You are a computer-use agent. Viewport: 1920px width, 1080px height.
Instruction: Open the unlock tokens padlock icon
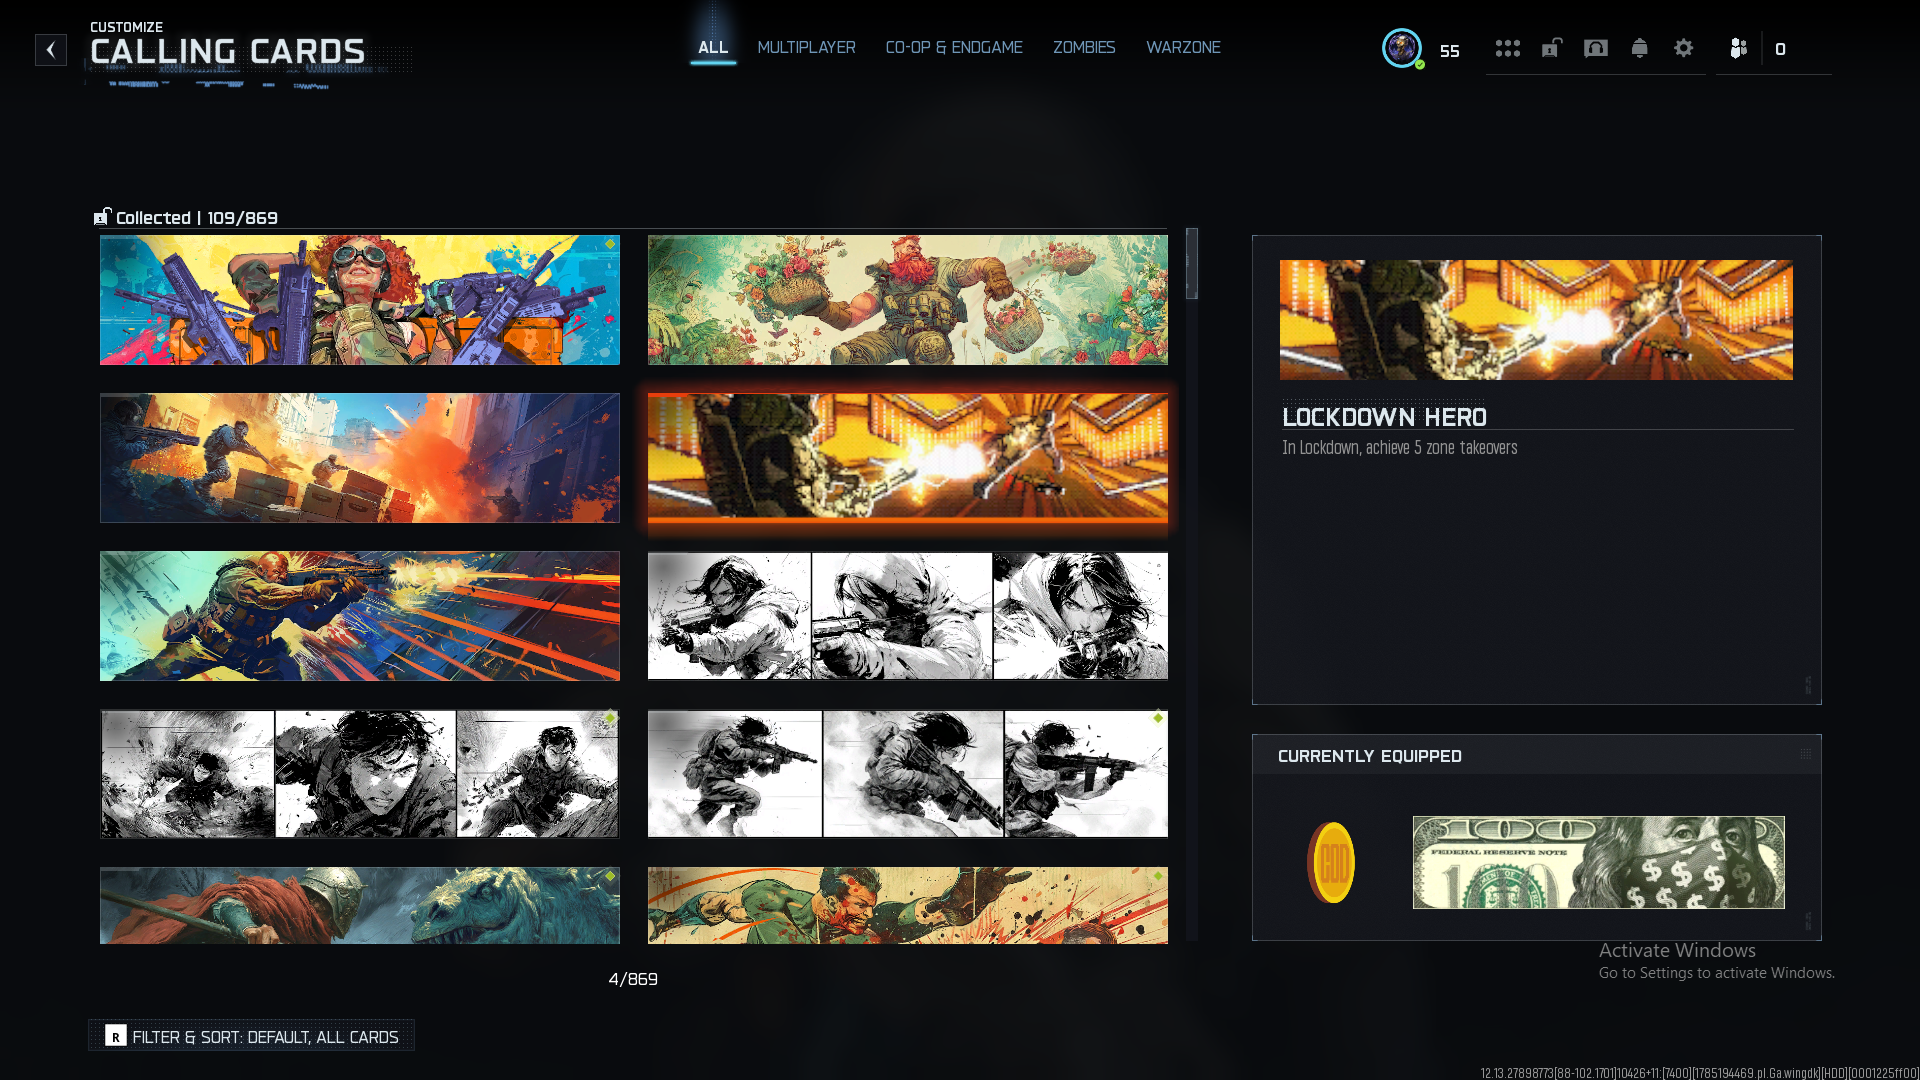pos(1552,48)
